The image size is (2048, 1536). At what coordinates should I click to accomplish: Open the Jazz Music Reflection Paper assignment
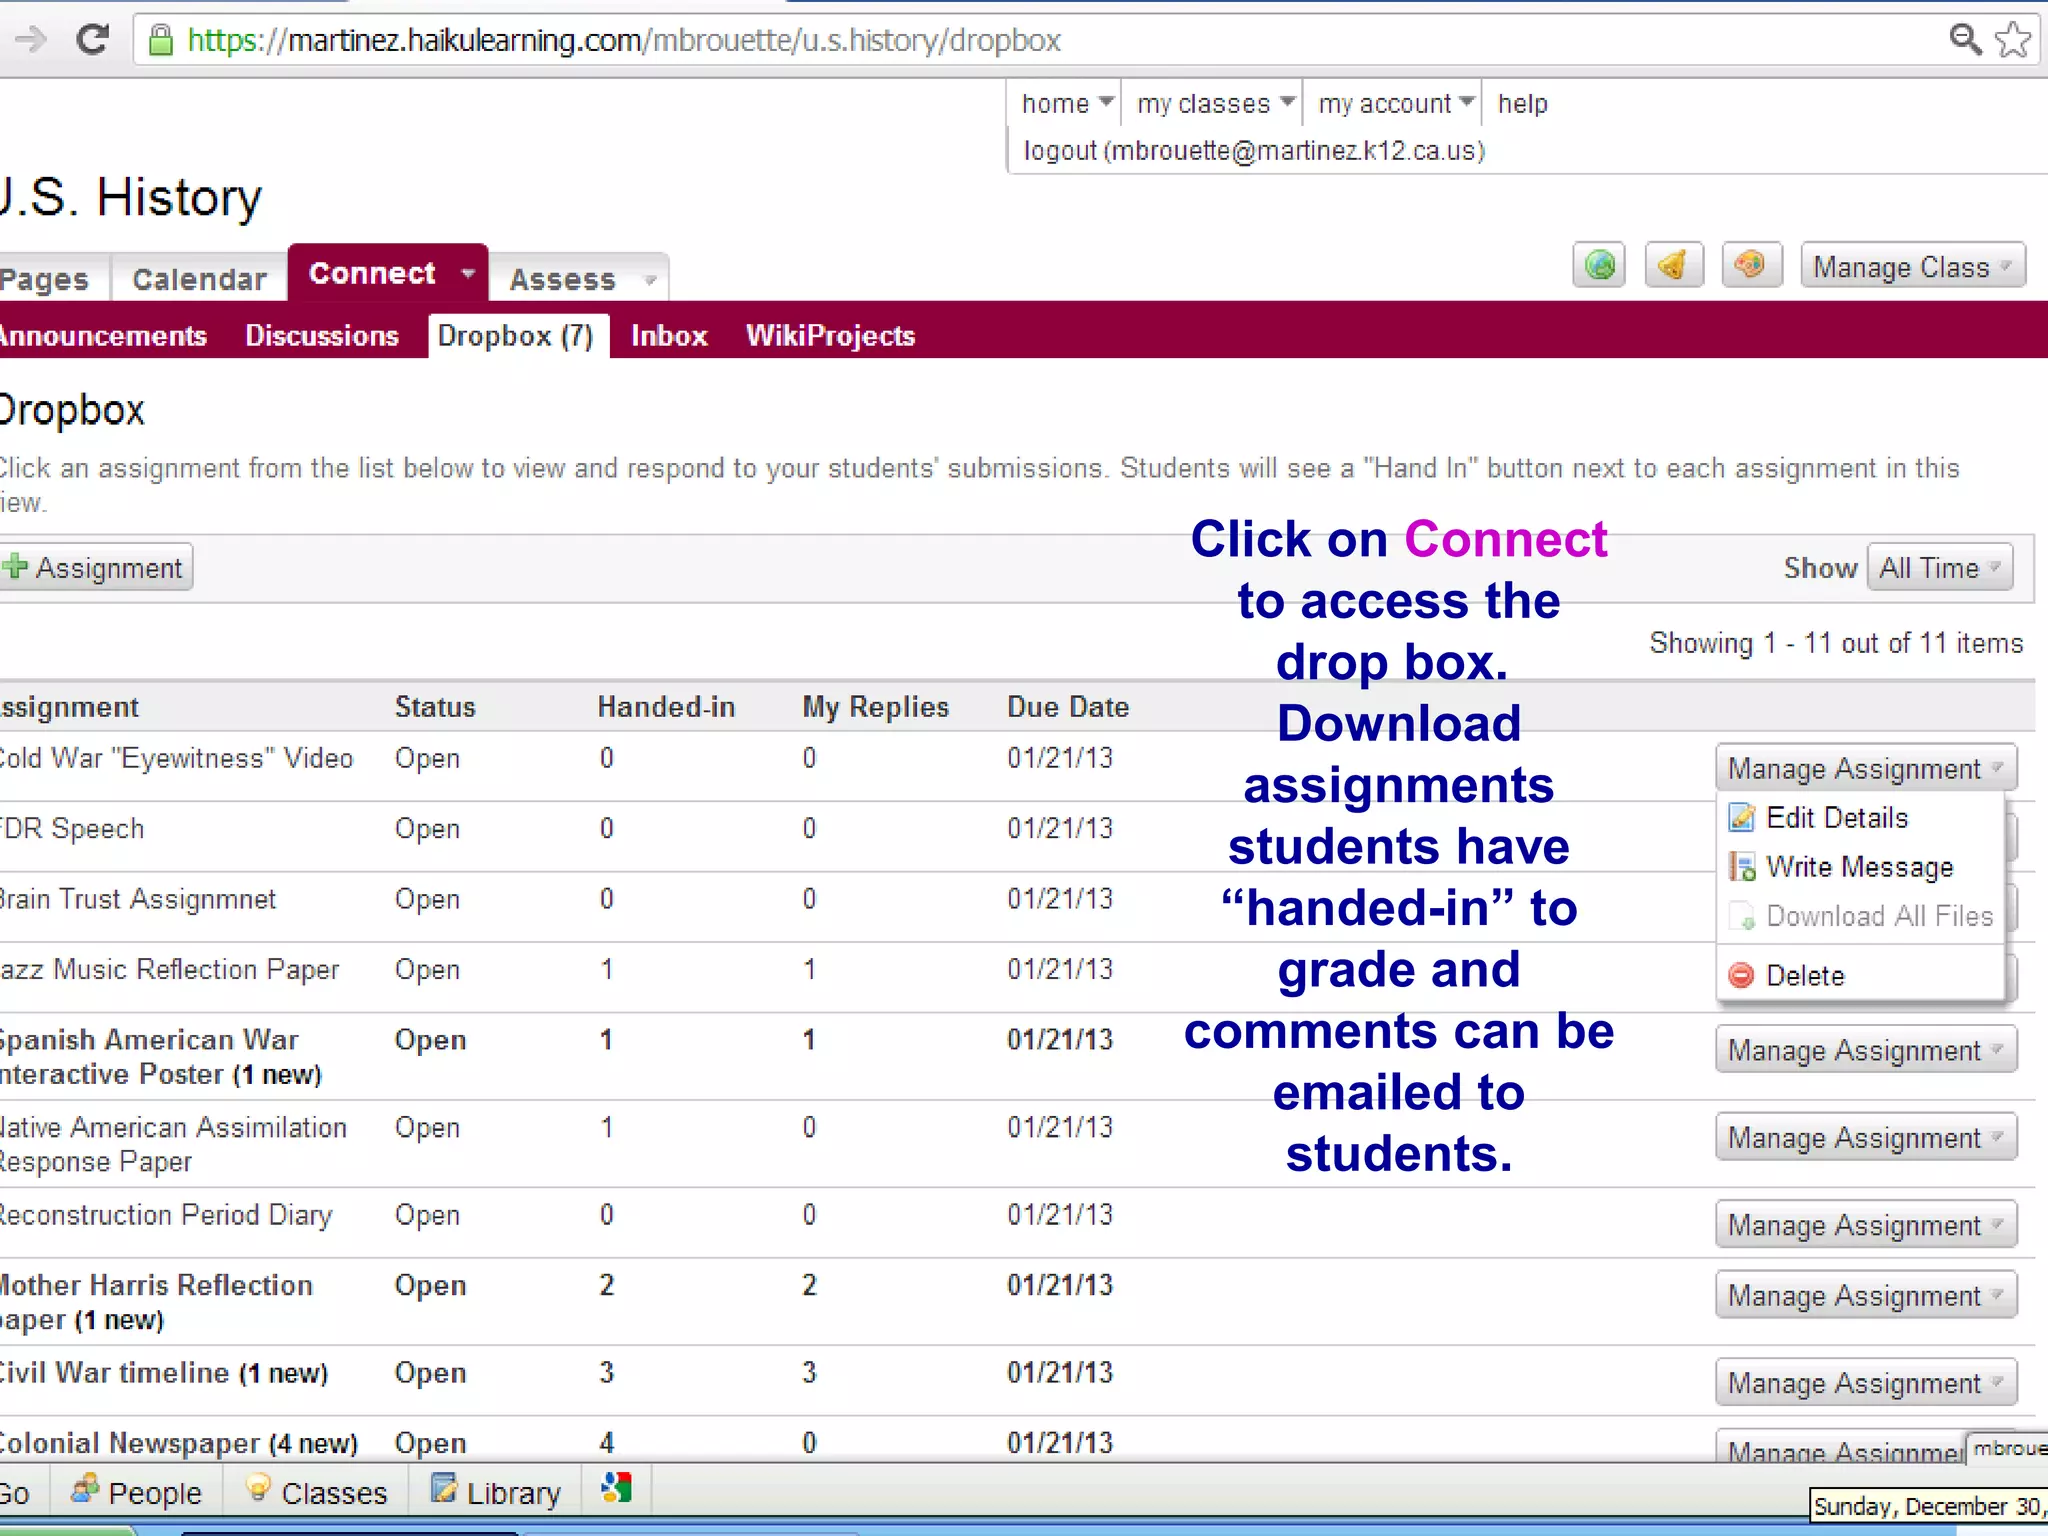pos(170,969)
